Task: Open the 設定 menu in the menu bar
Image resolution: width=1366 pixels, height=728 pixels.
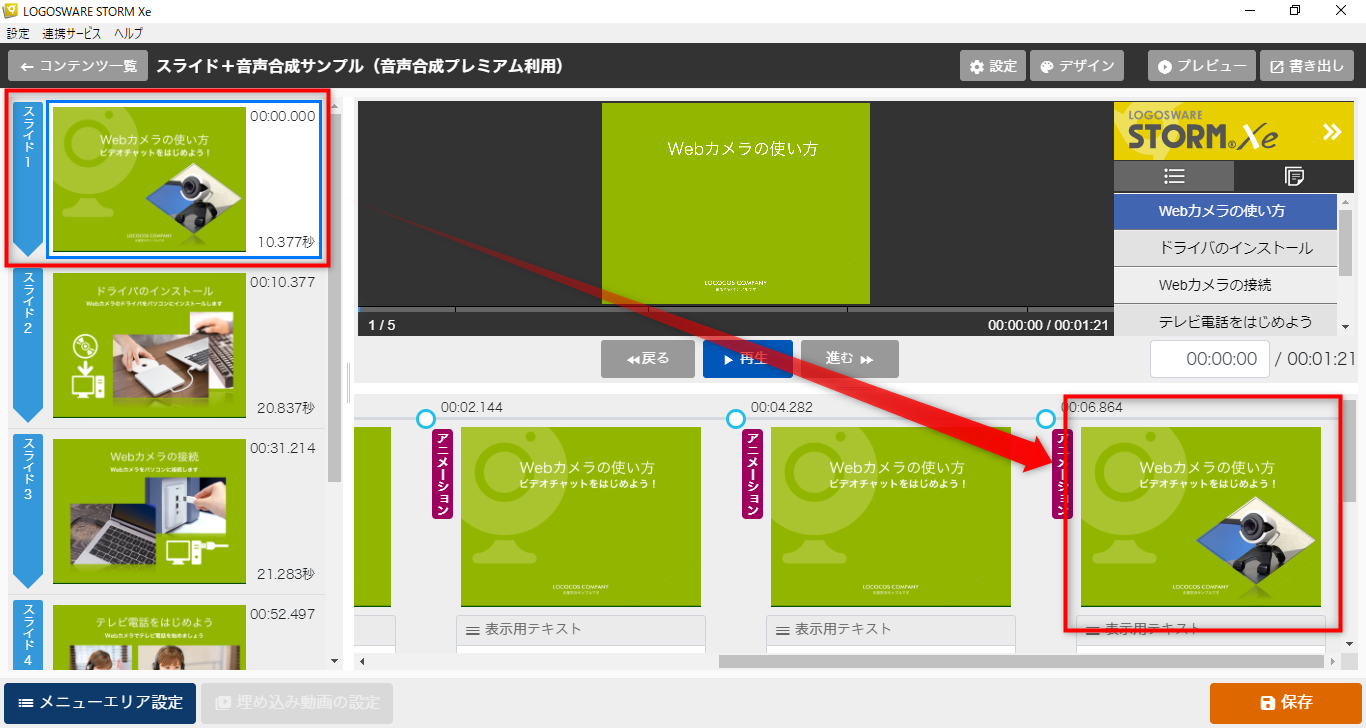Action: pos(18,33)
